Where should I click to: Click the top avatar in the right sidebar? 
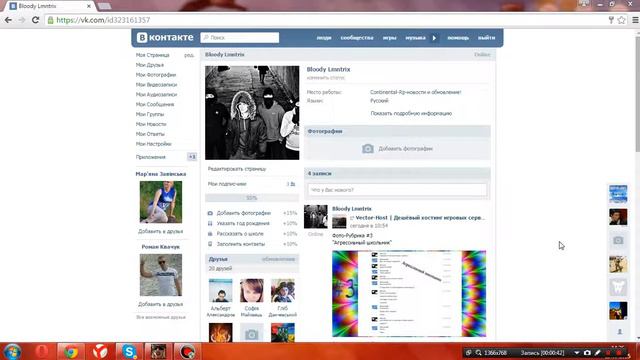(618, 194)
